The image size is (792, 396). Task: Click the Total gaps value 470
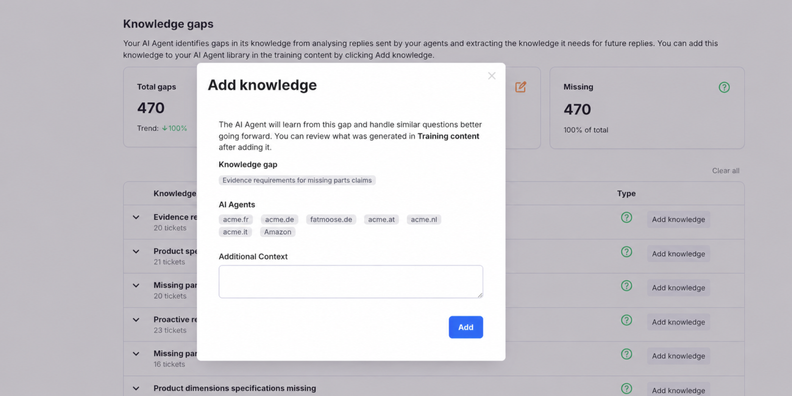[x=151, y=108]
